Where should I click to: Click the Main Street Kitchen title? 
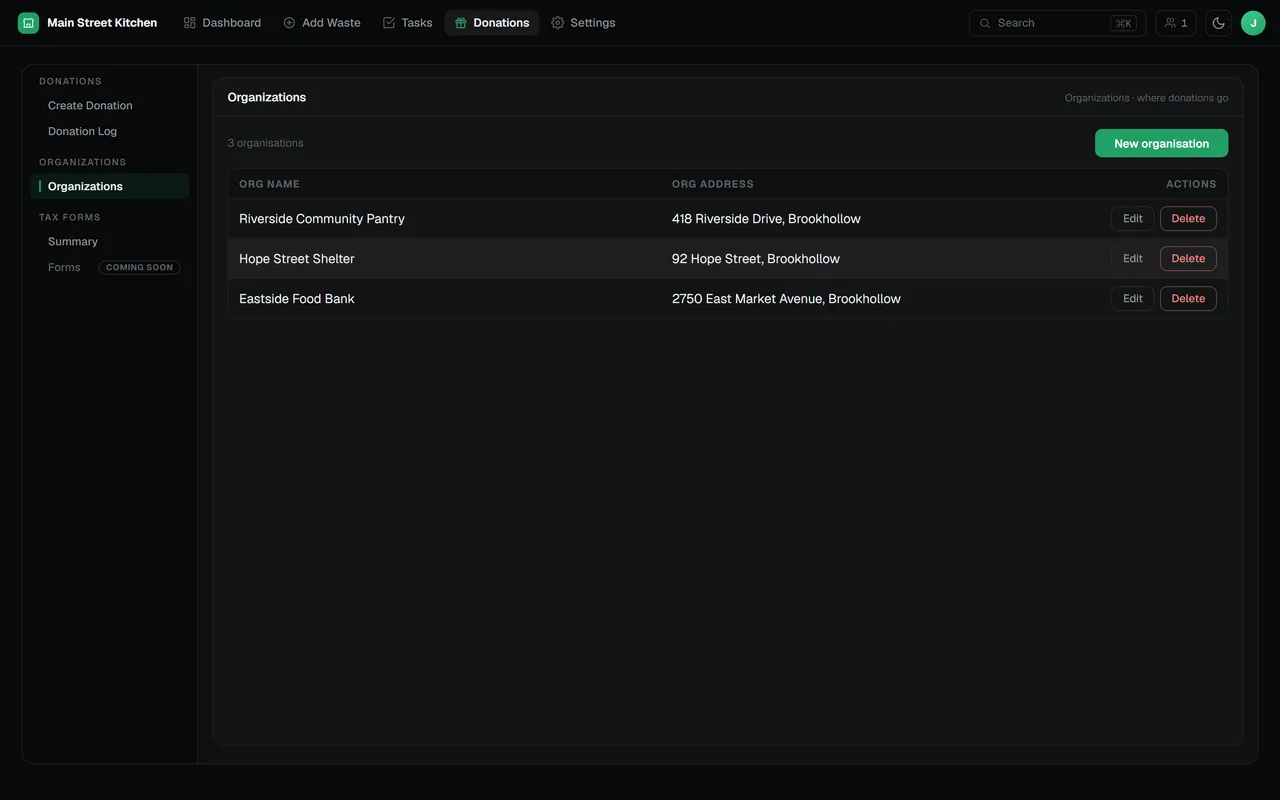click(x=102, y=23)
